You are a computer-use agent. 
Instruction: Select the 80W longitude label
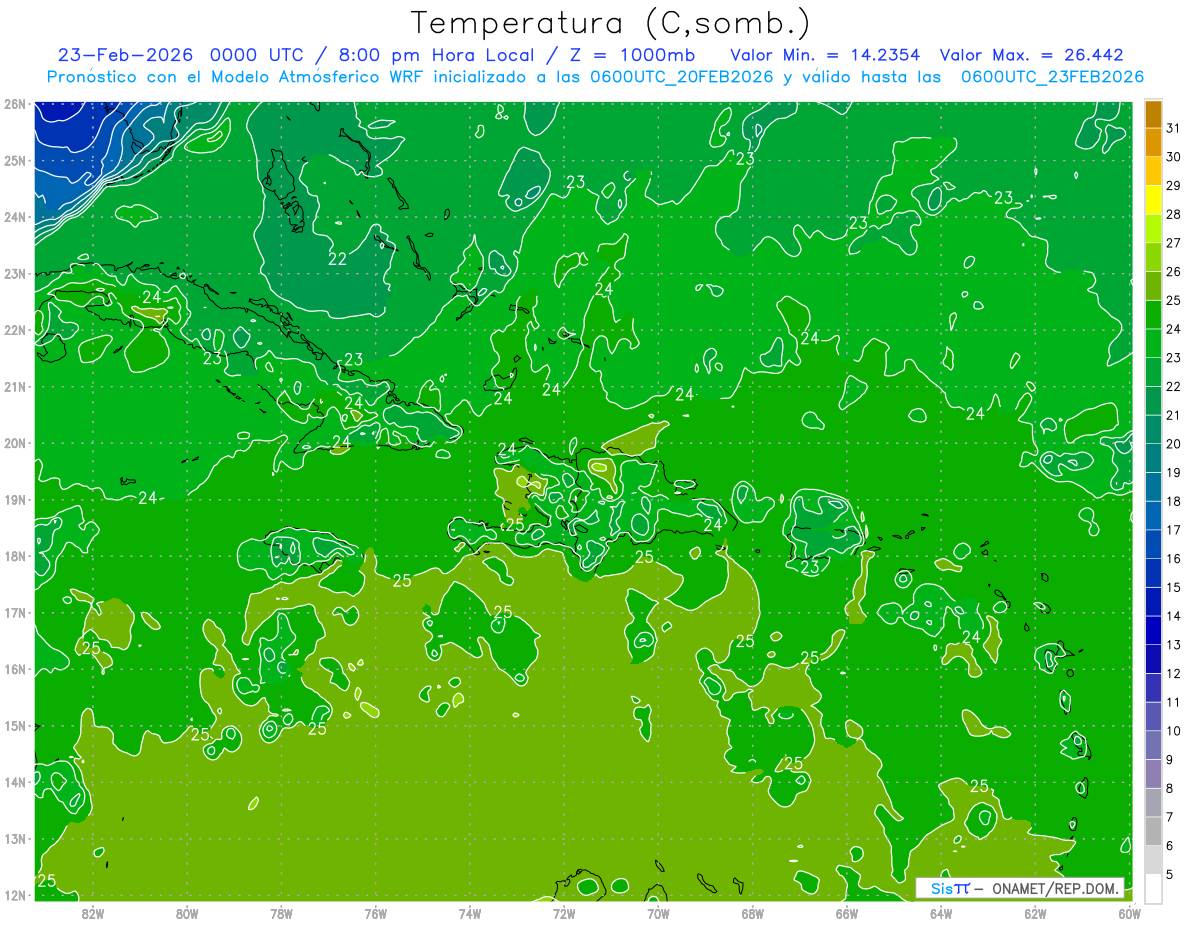[187, 913]
